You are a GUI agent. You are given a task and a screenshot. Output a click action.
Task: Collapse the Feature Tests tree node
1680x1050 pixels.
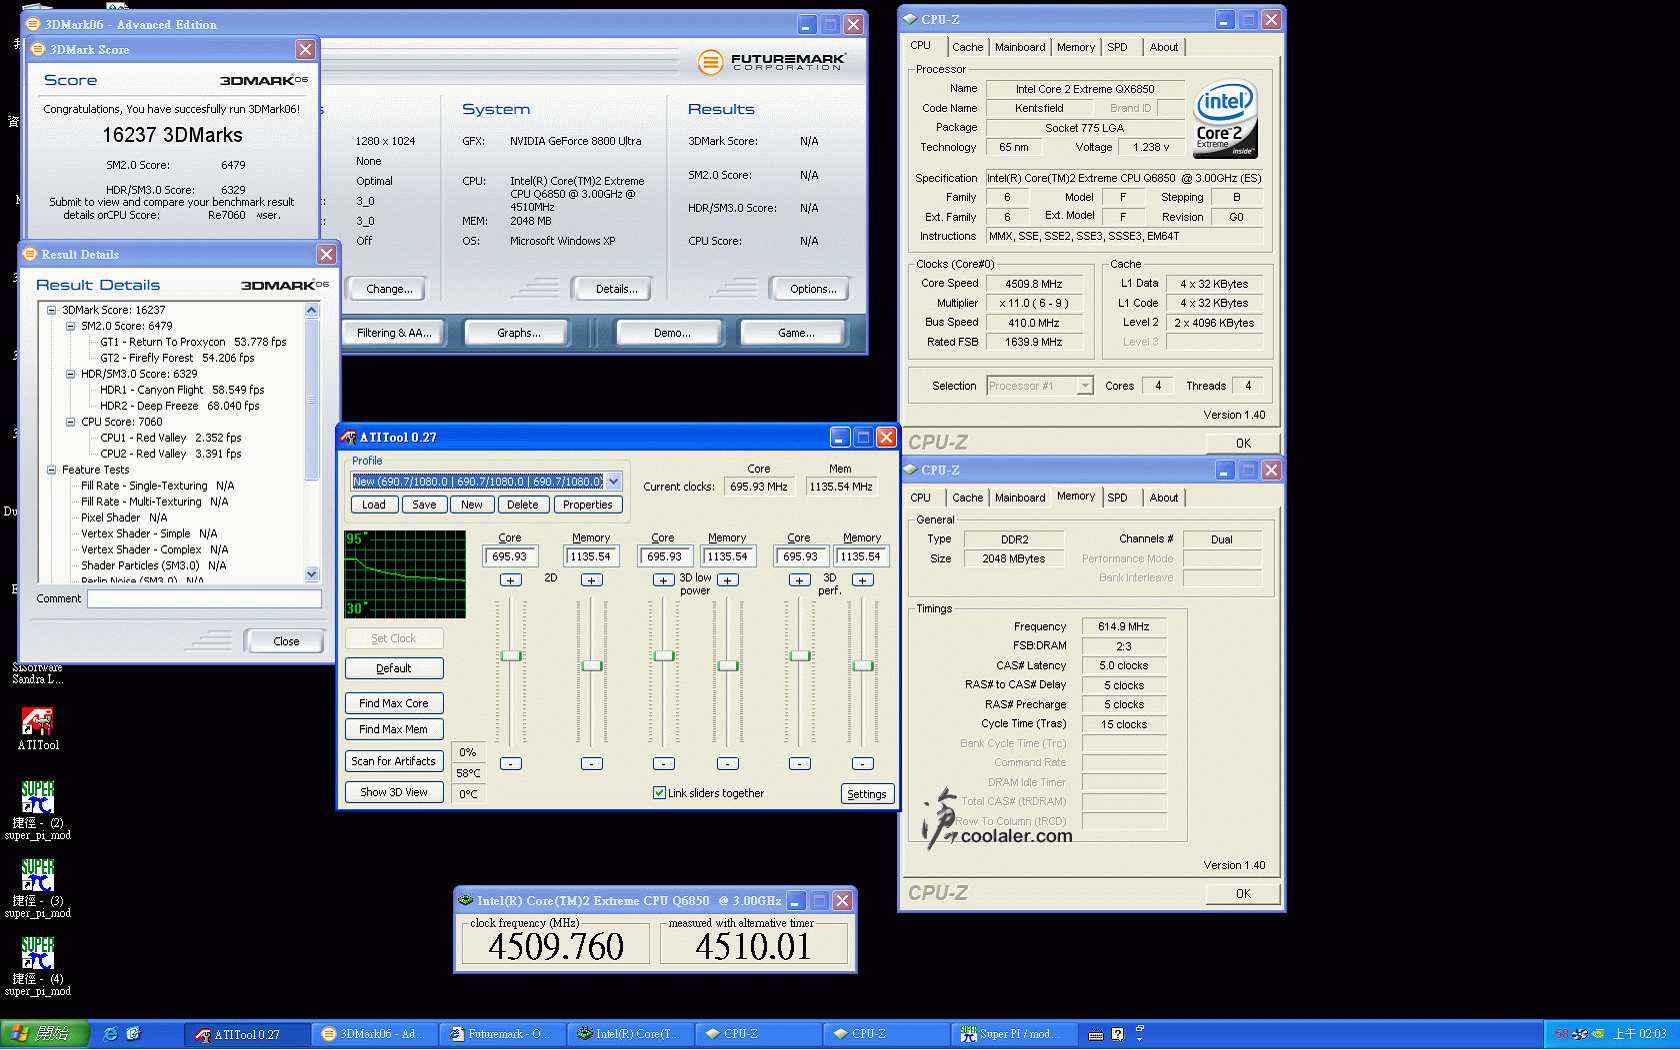pos(52,470)
